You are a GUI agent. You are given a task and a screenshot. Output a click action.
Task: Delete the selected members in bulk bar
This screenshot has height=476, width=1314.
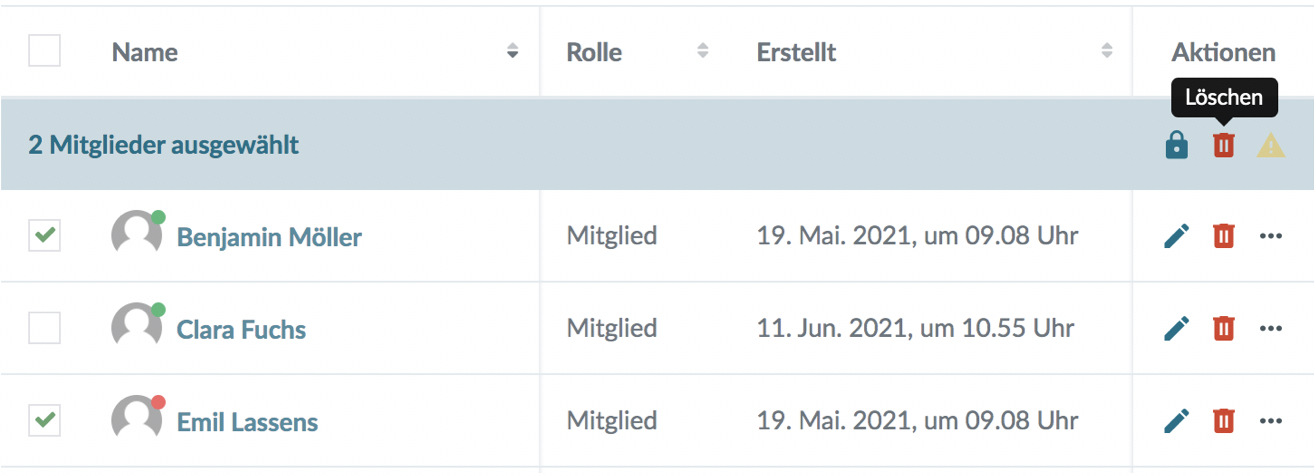click(x=1224, y=146)
